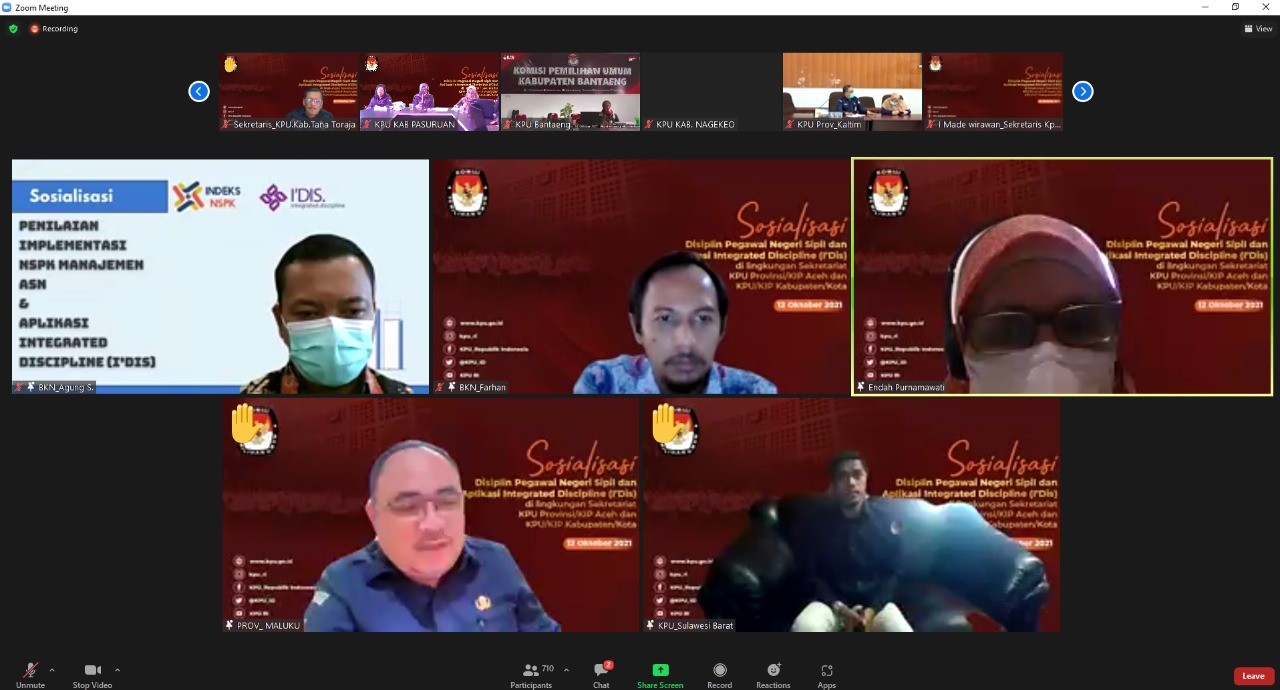
Task: Leave the meeting
Action: pos(1253,676)
